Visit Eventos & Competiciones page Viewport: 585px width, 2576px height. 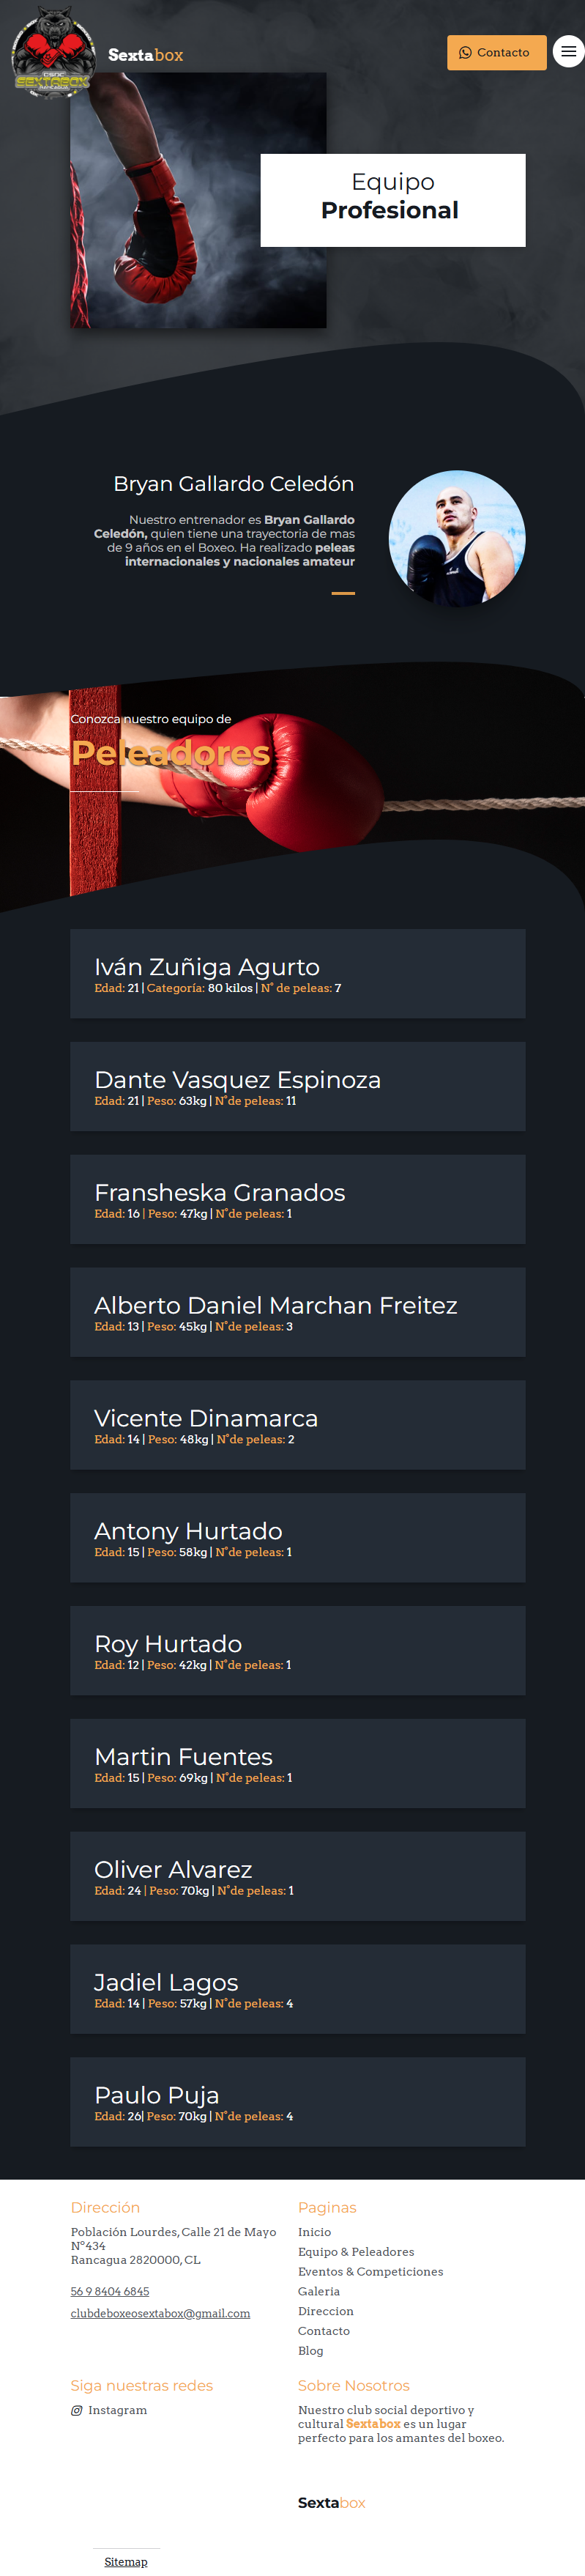[x=371, y=2272]
